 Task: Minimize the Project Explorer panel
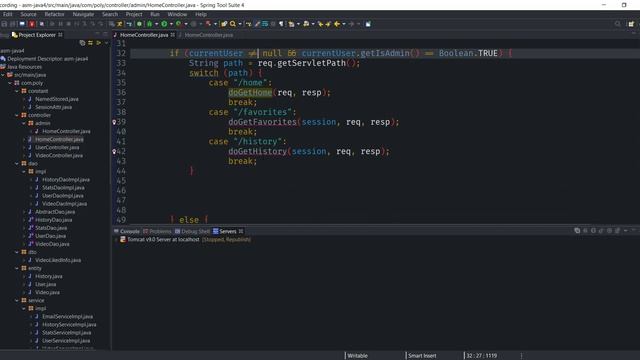pyautogui.click(x=98, y=34)
